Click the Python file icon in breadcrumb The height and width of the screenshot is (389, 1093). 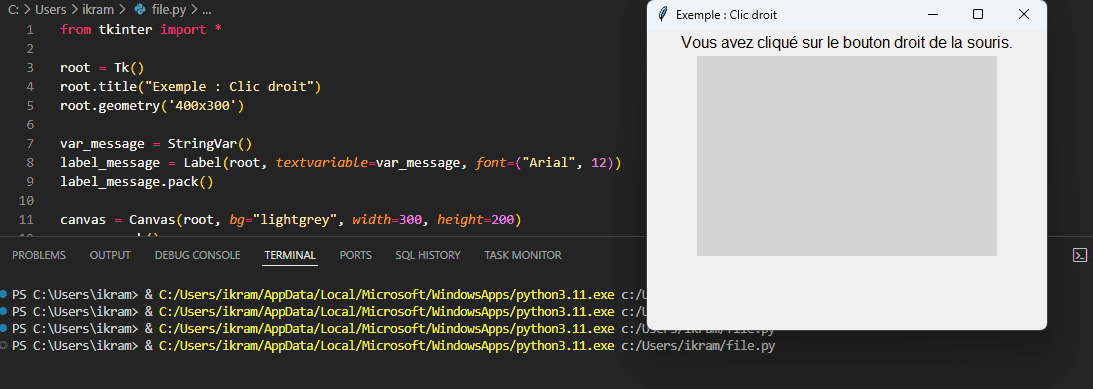tap(140, 10)
